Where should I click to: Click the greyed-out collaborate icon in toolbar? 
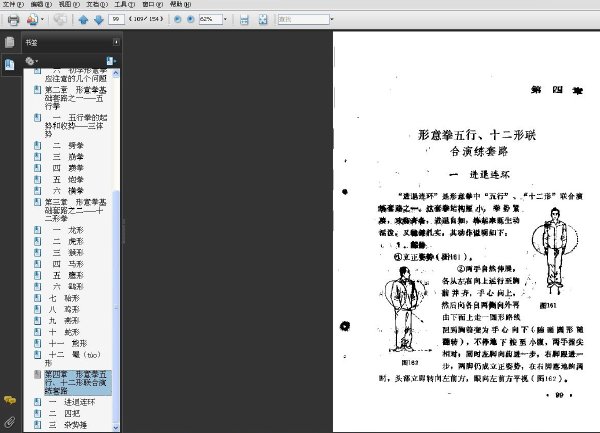click(x=60, y=19)
